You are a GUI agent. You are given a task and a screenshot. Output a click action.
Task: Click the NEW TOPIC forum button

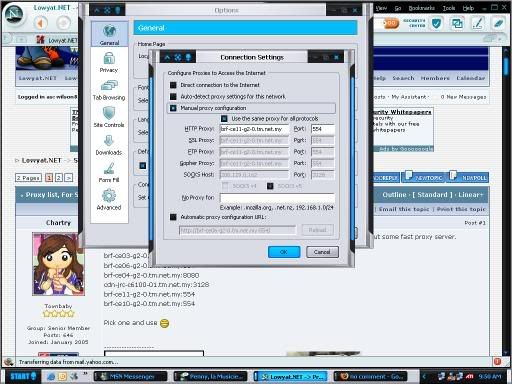[x=424, y=177]
